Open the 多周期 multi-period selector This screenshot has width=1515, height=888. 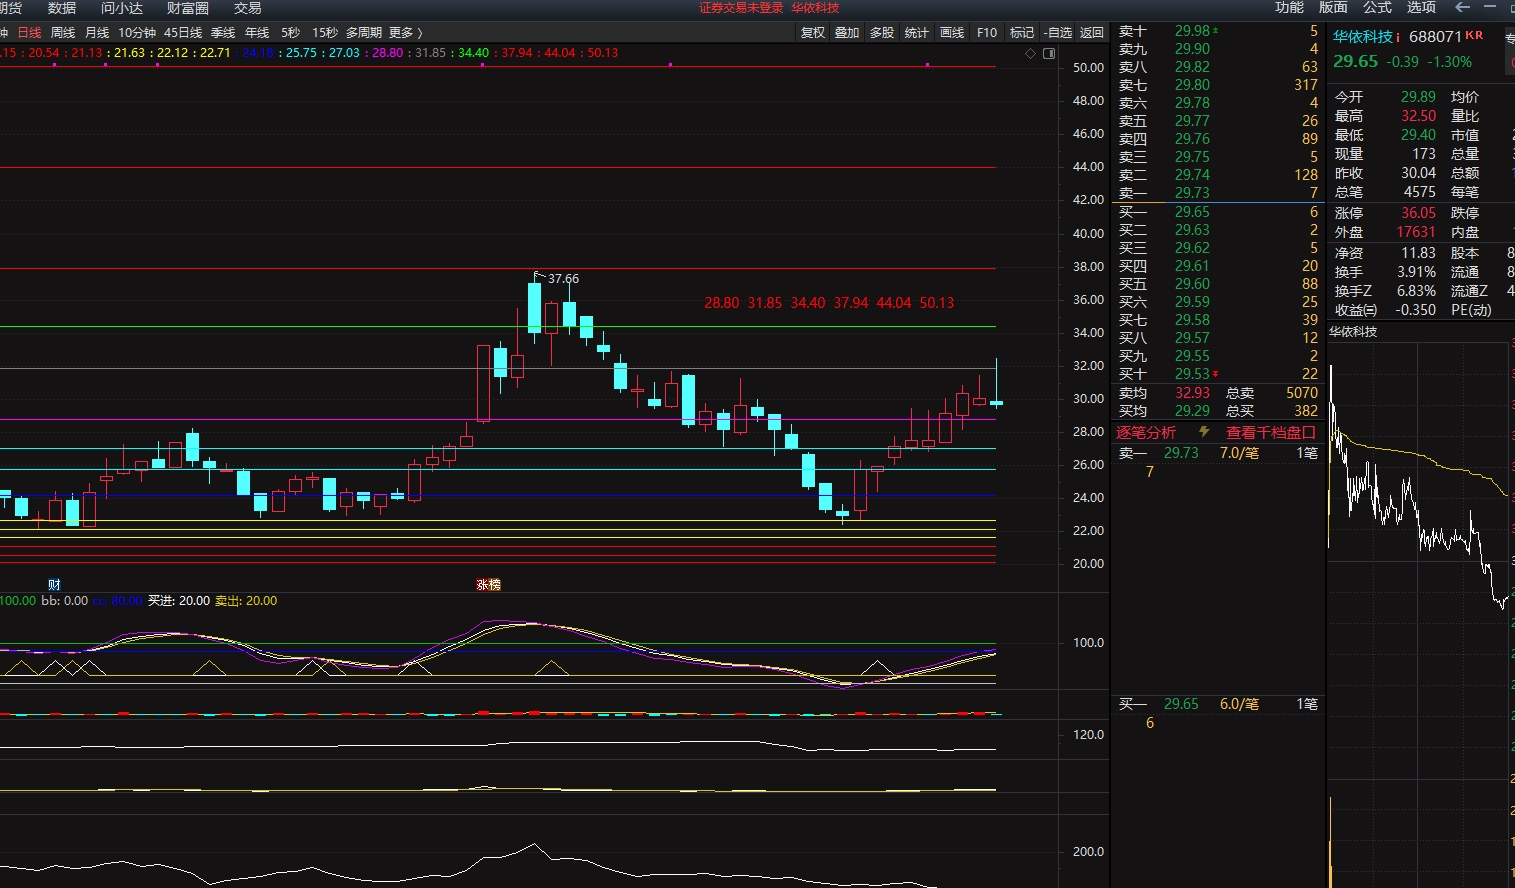[x=364, y=33]
